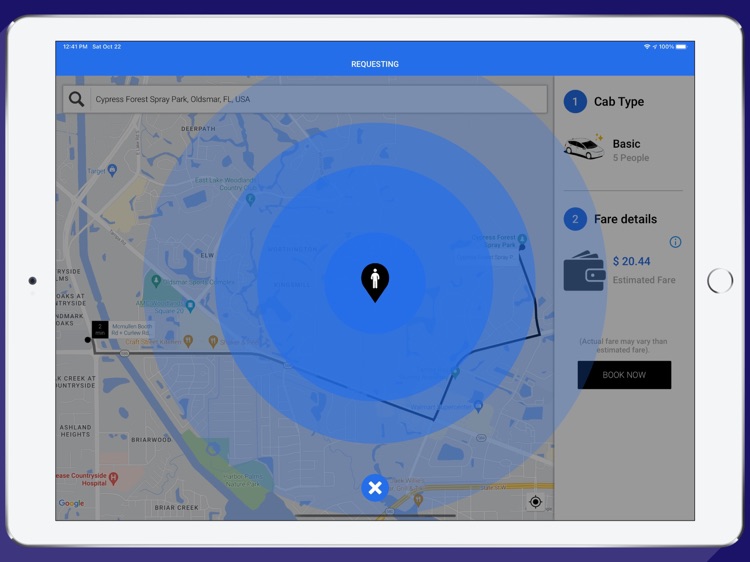750x562 pixels.
Task: Open fare info via the info icon
Action: point(675,242)
